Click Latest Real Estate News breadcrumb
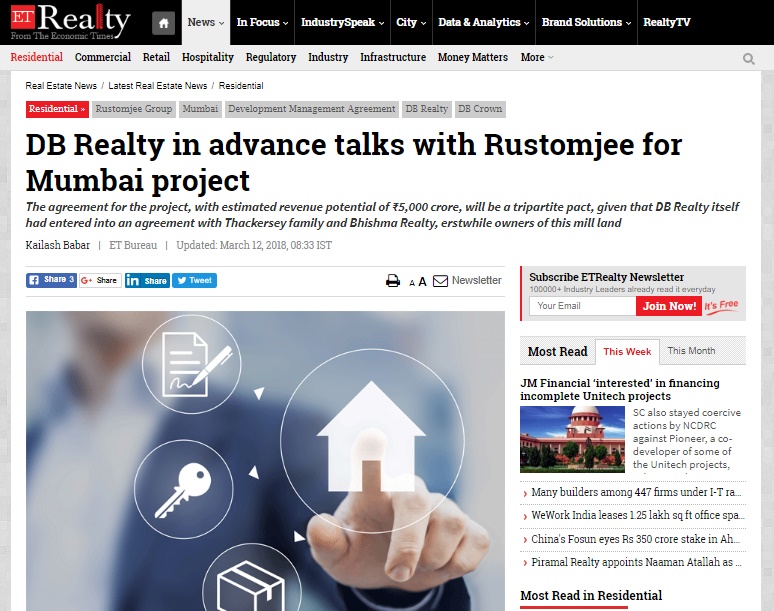Screen dimensions: 774x611 (157, 86)
